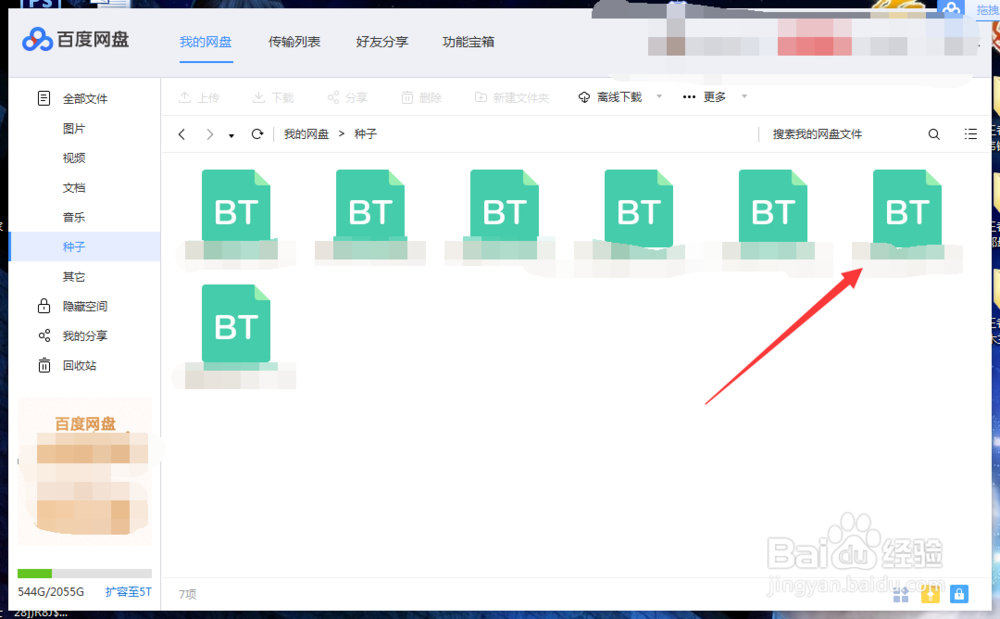The image size is (1000, 619).
Task: Open 我的分享 share icon entry
Action: (72, 336)
